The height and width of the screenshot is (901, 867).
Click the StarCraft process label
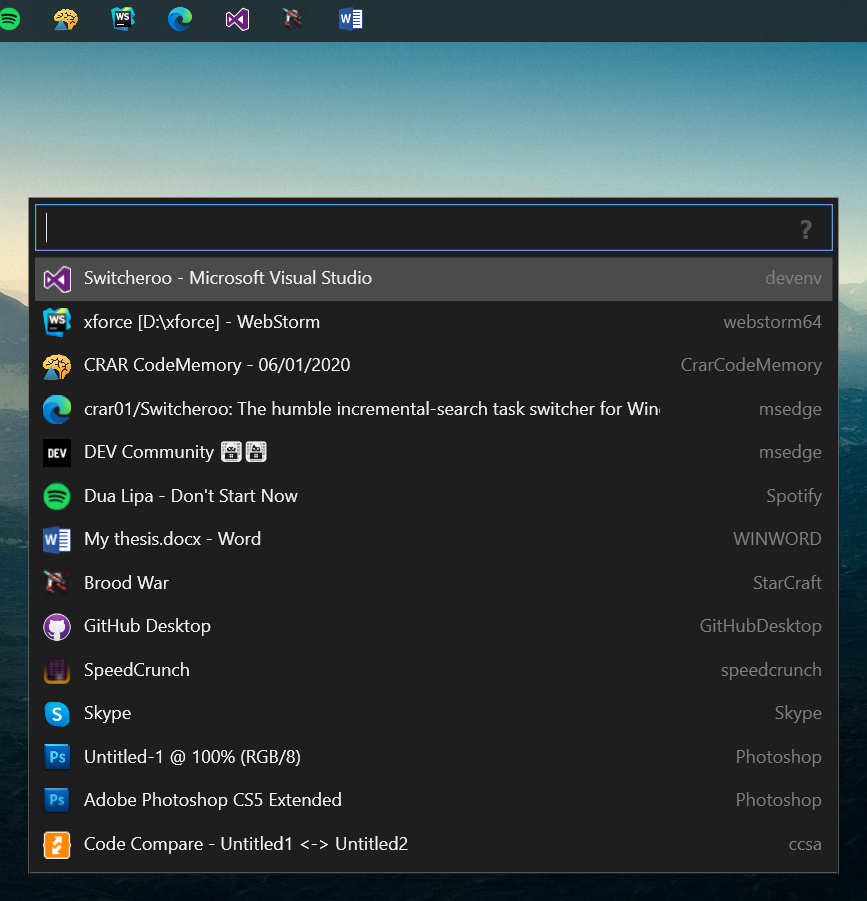click(x=787, y=583)
